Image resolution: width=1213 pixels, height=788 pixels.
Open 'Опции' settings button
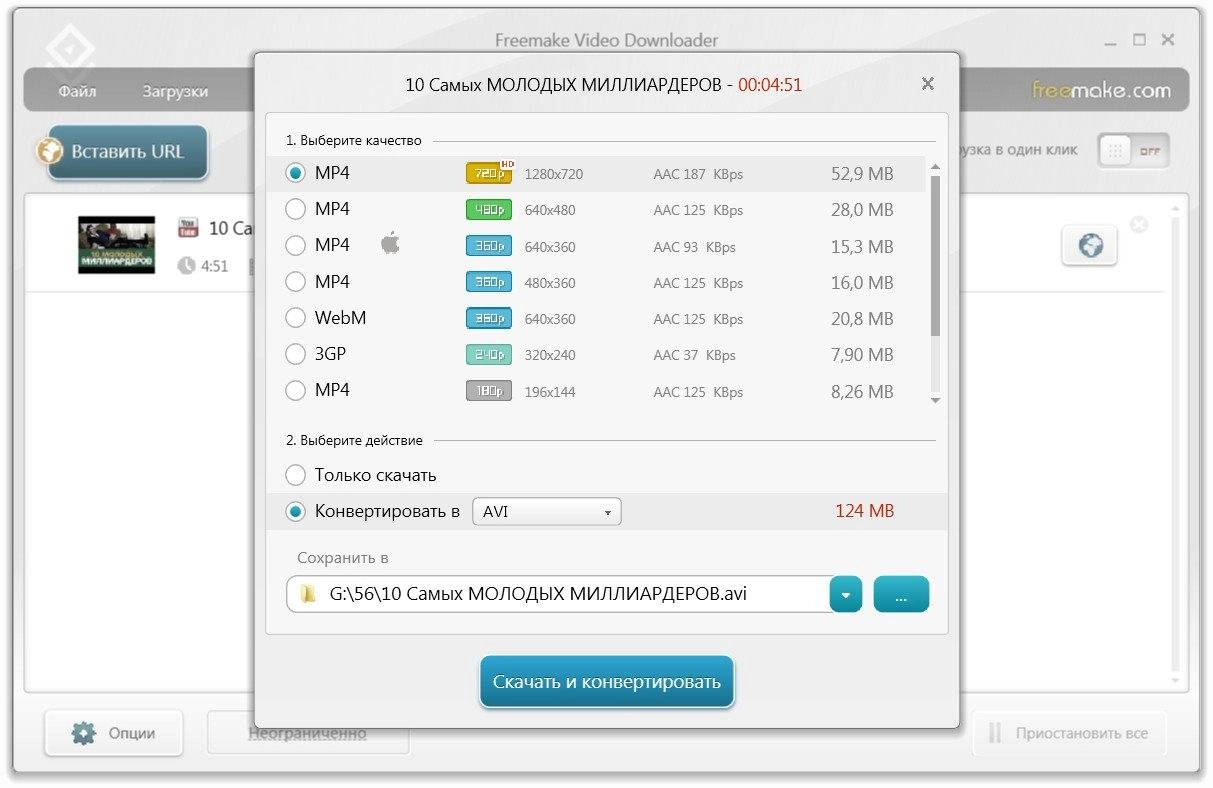(114, 733)
